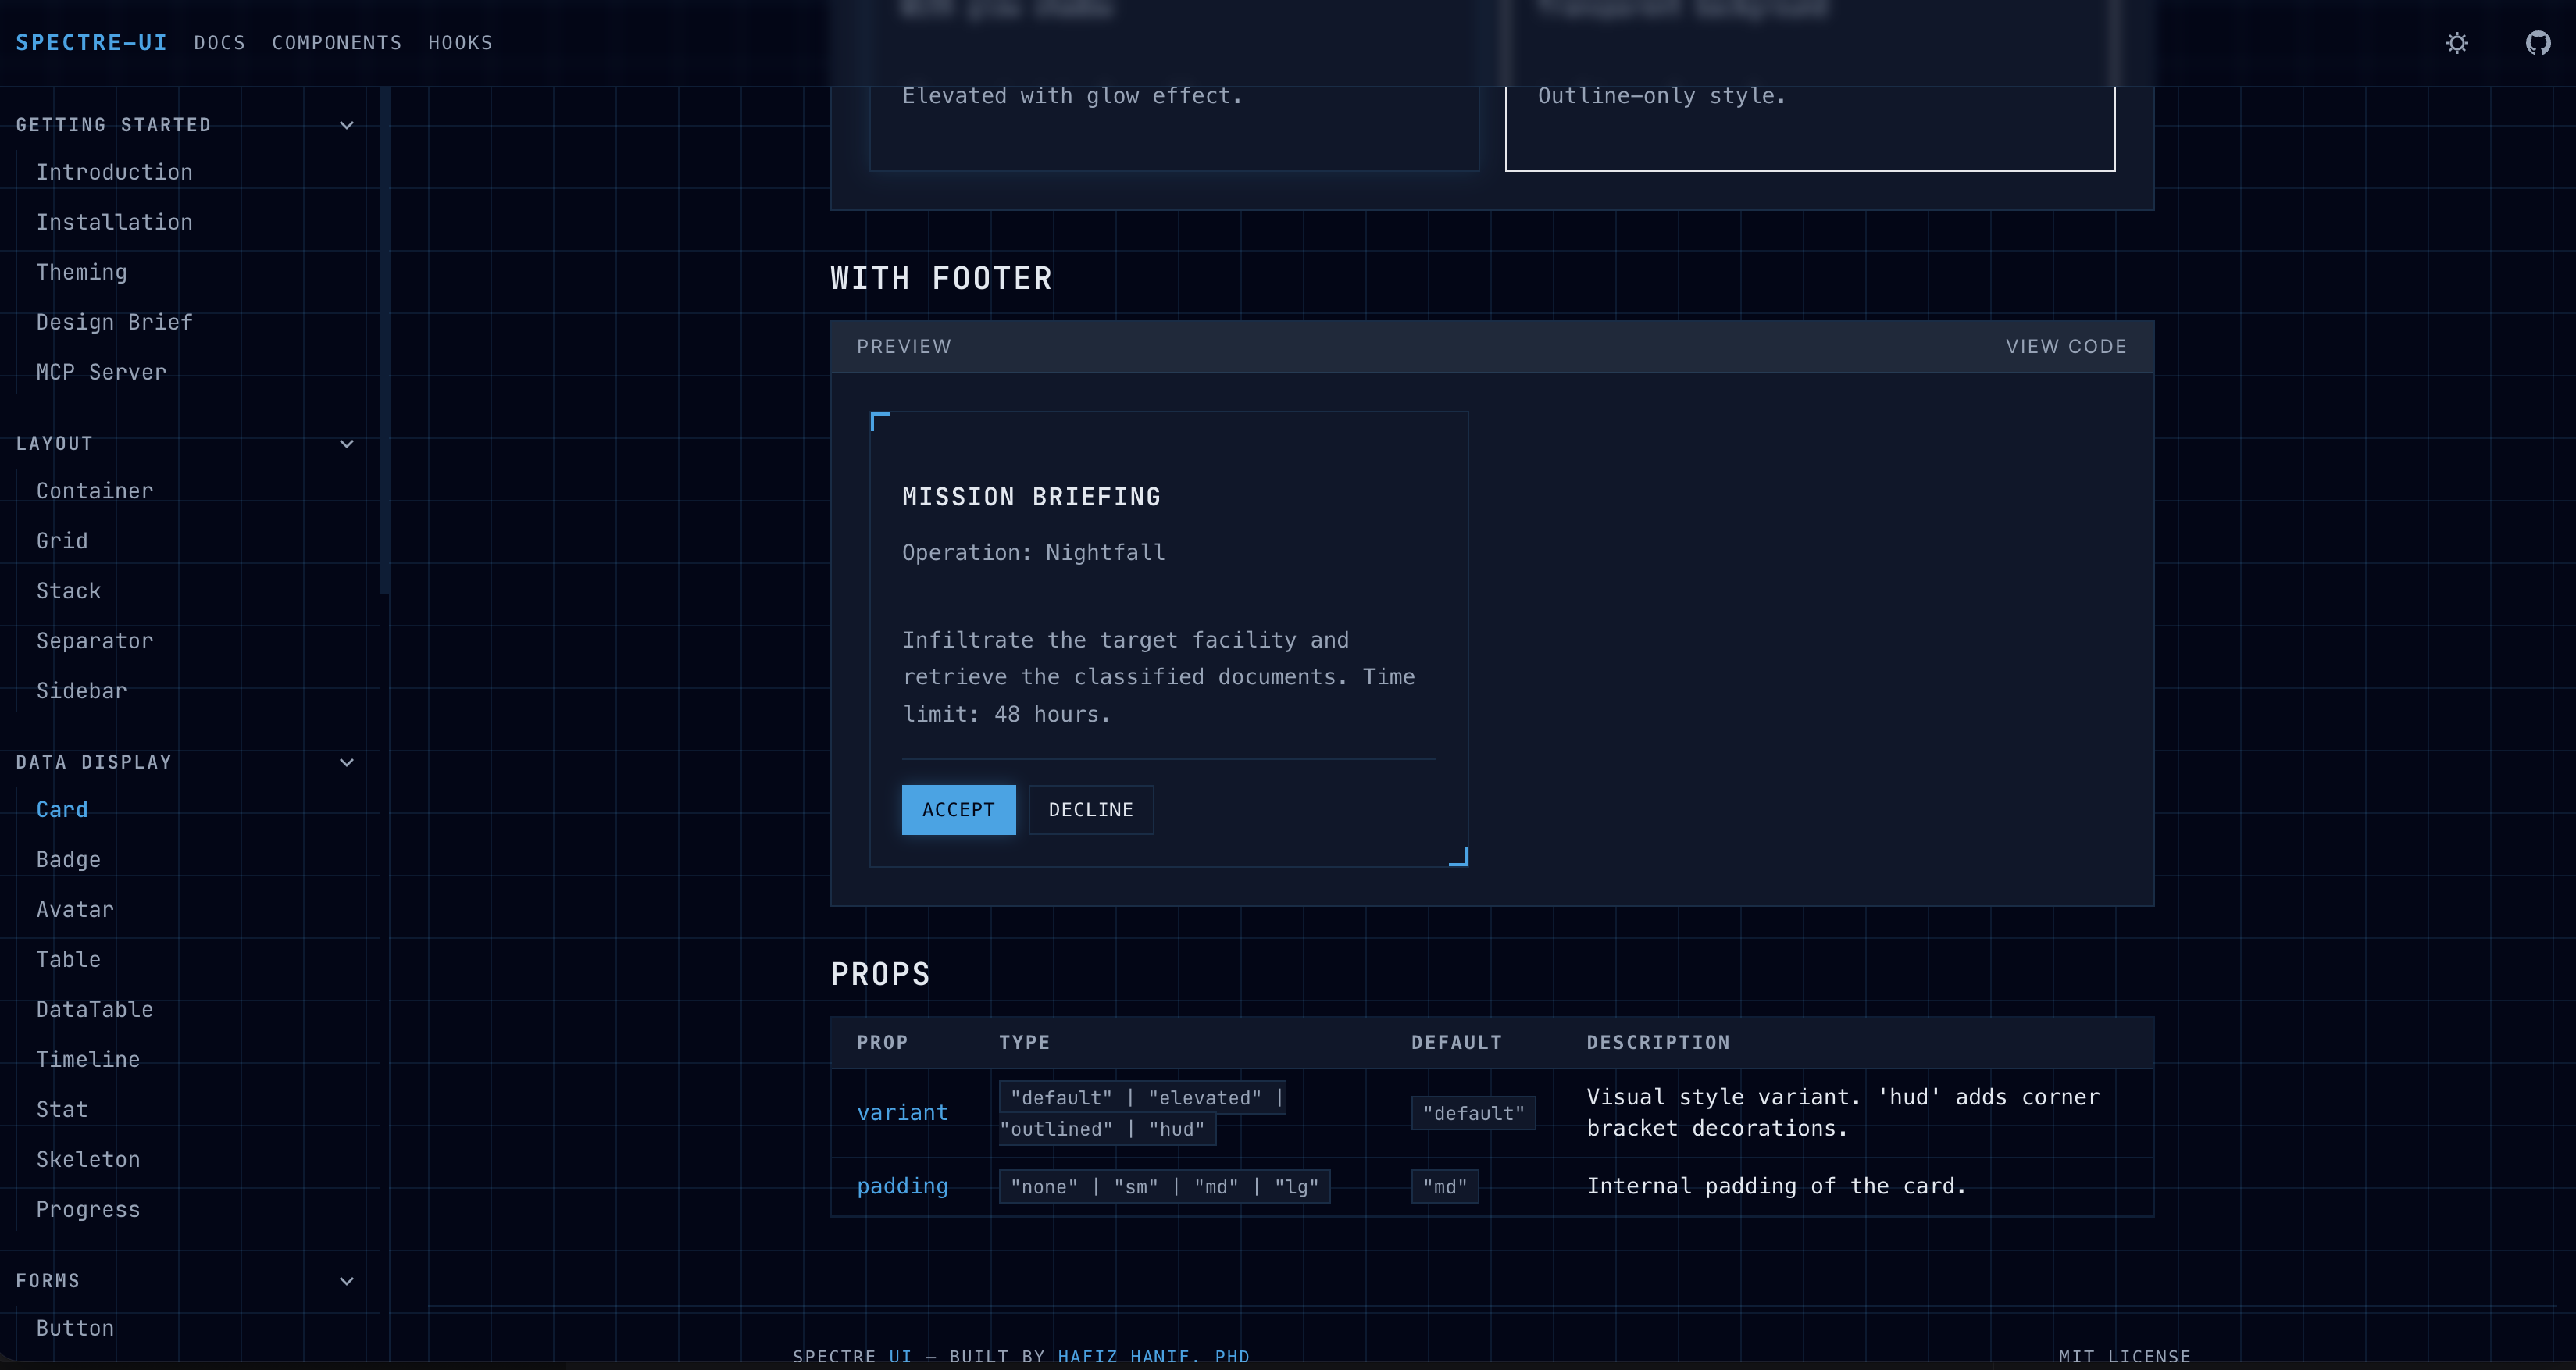Open the GitHub repository icon
2576x1370 pixels.
click(2538, 43)
